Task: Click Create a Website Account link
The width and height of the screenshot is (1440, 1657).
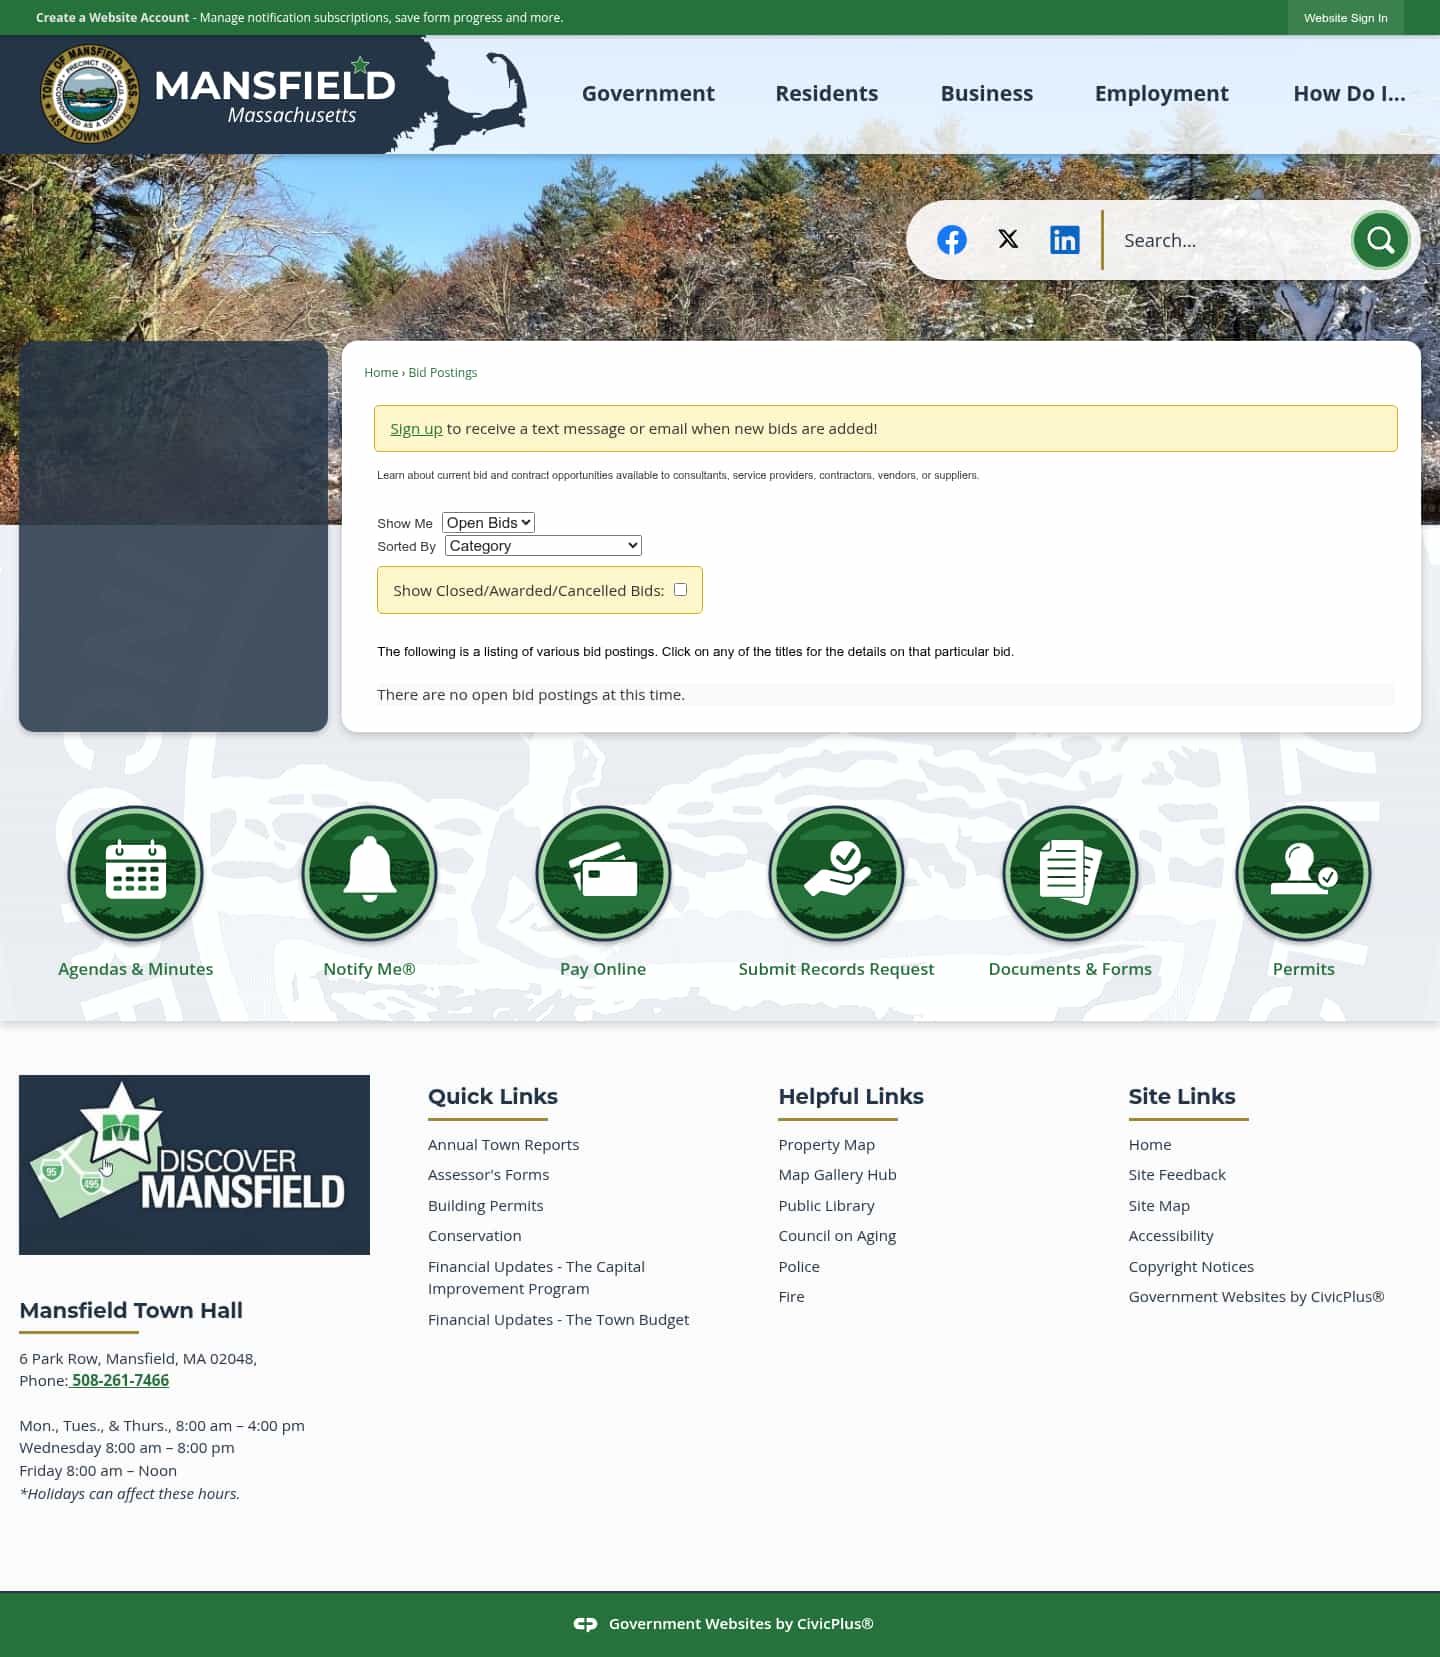Action: click(x=112, y=17)
